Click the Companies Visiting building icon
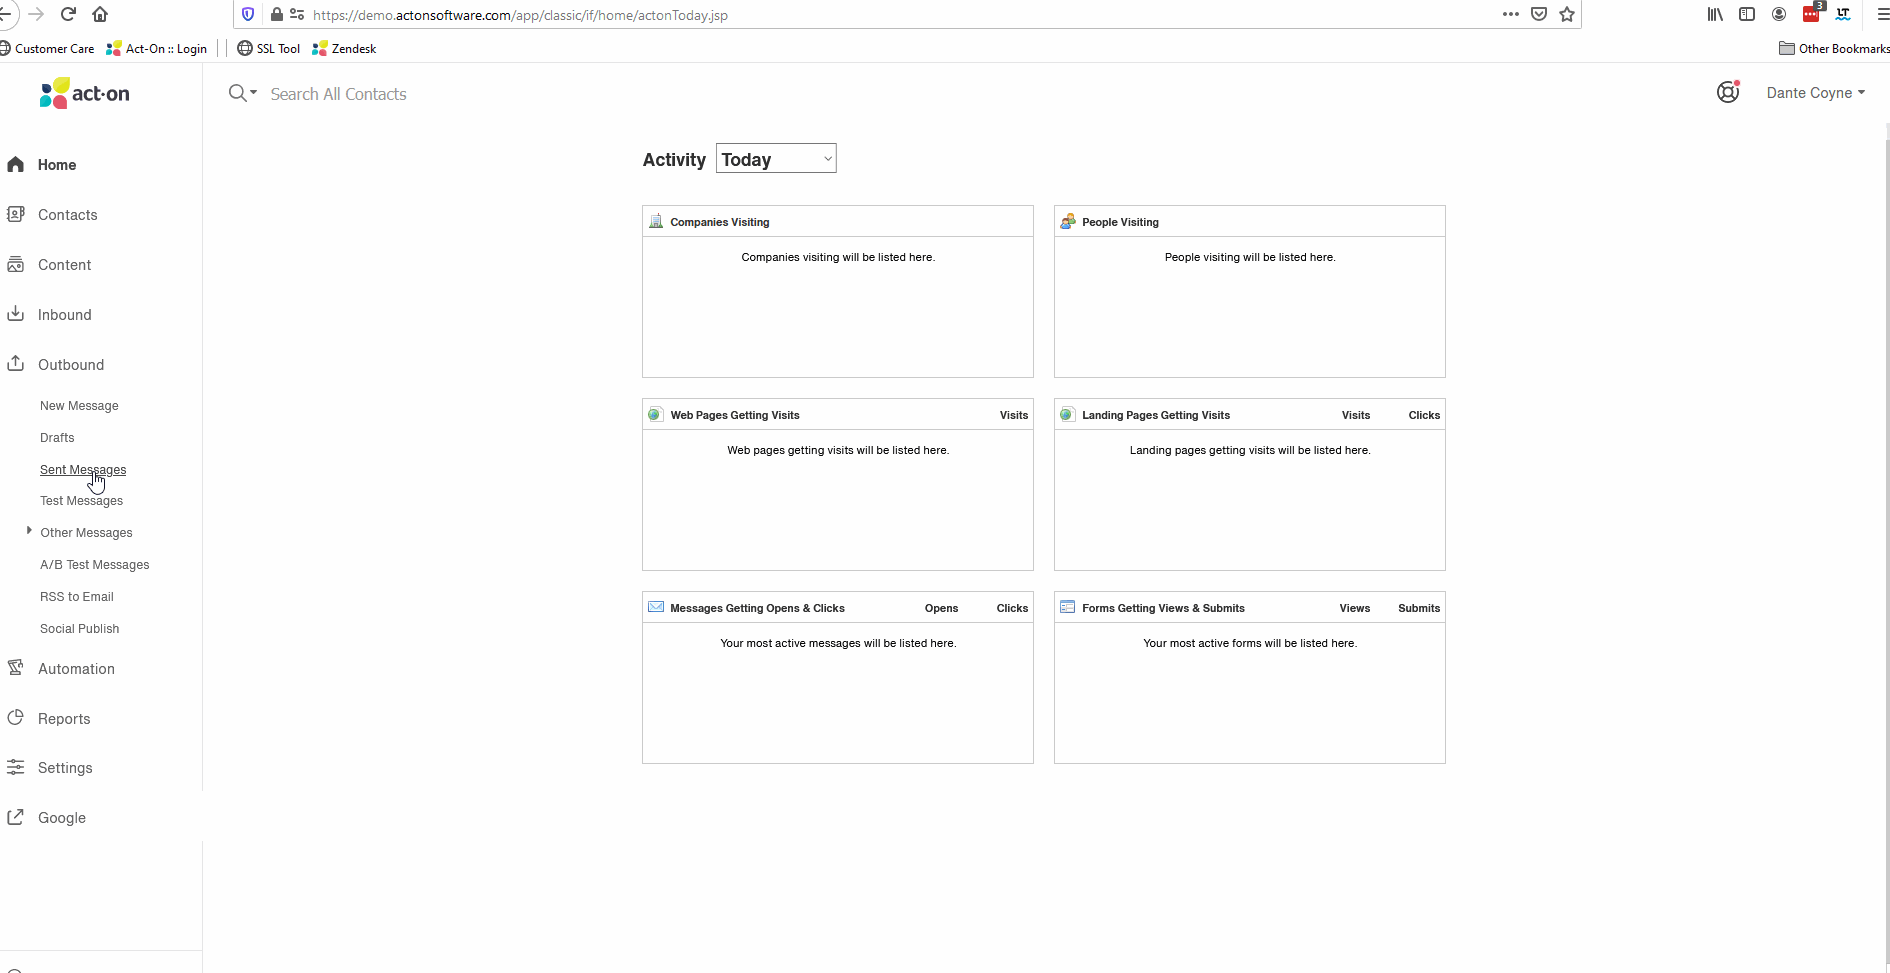The image size is (1890, 973). pos(656,221)
